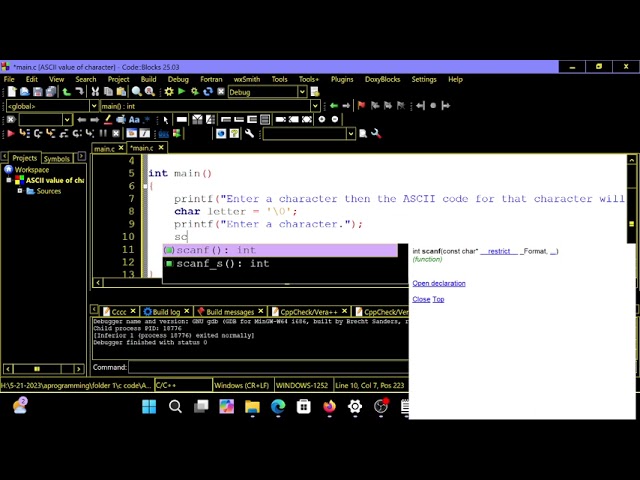Open taskbar Search

tap(175, 406)
